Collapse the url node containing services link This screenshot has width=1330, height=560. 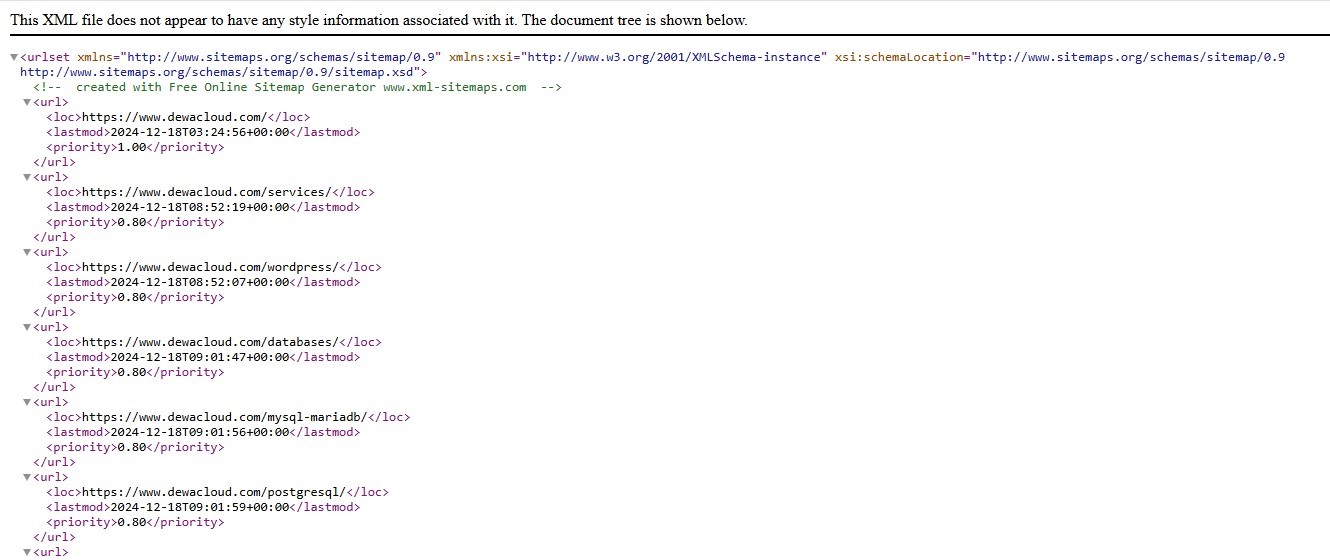27,177
